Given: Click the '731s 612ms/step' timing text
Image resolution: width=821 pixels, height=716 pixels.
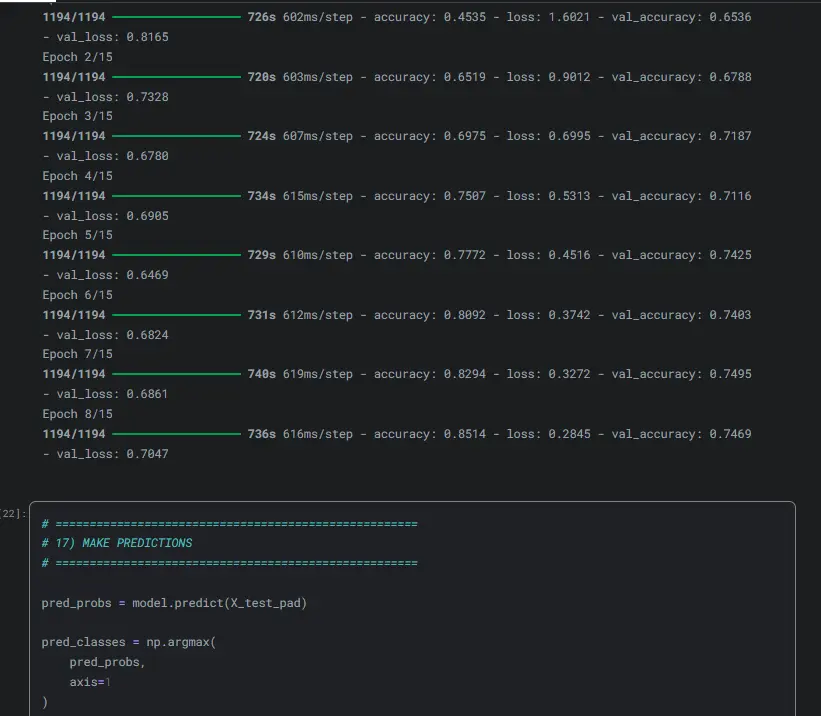Looking at the screenshot, I should (x=300, y=315).
